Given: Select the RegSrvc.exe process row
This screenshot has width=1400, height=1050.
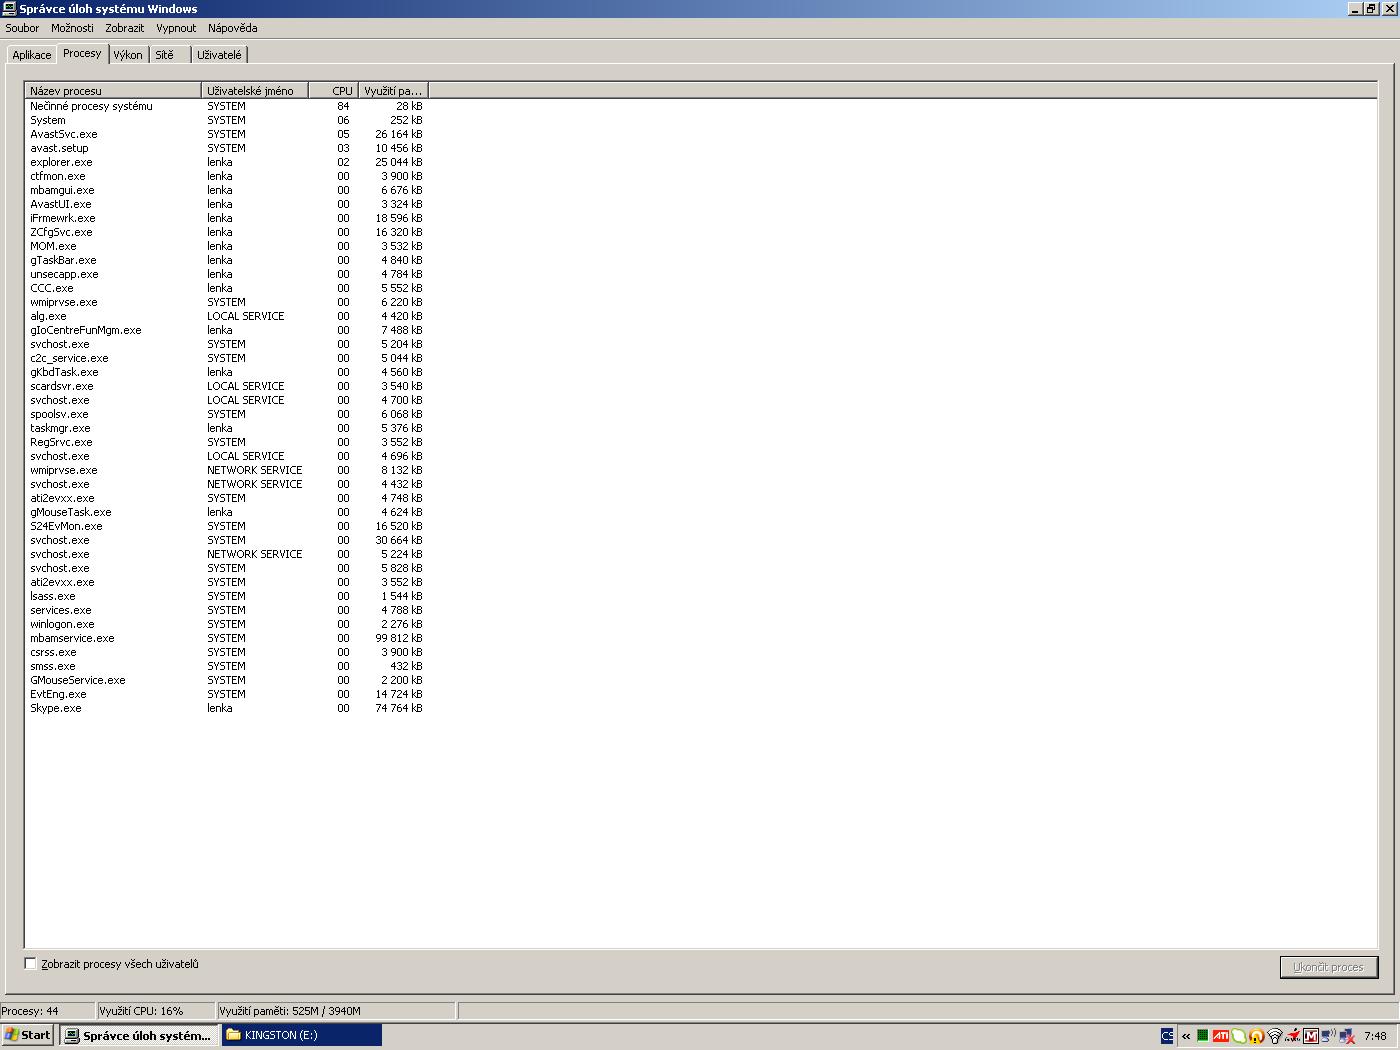Looking at the screenshot, I should point(226,442).
